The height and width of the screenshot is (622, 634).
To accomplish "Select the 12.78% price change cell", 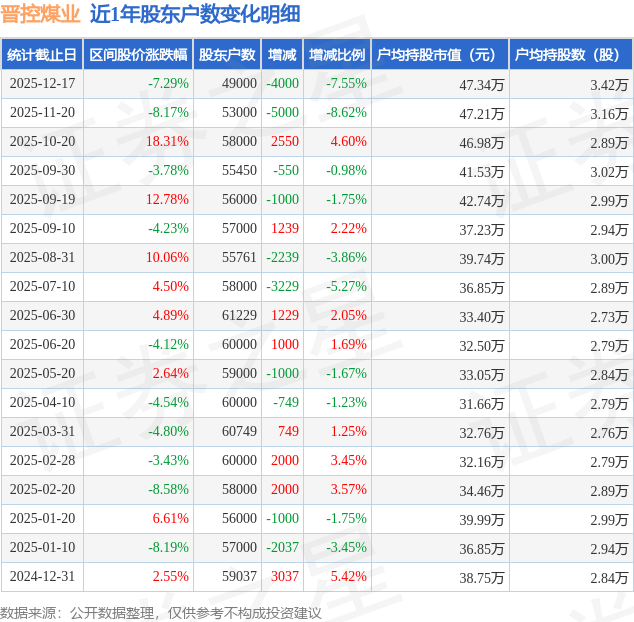I will (167, 200).
